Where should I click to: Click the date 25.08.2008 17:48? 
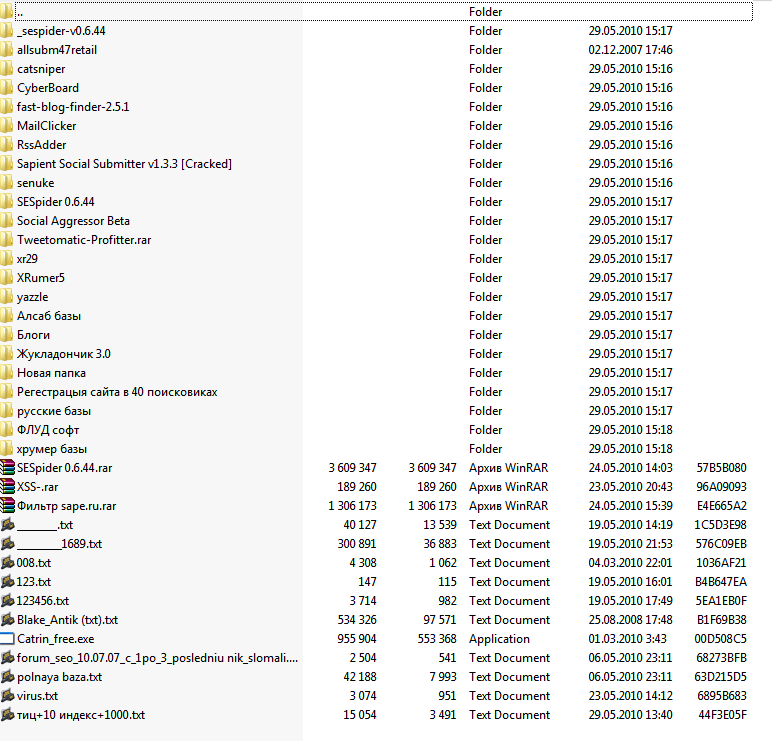click(x=630, y=620)
